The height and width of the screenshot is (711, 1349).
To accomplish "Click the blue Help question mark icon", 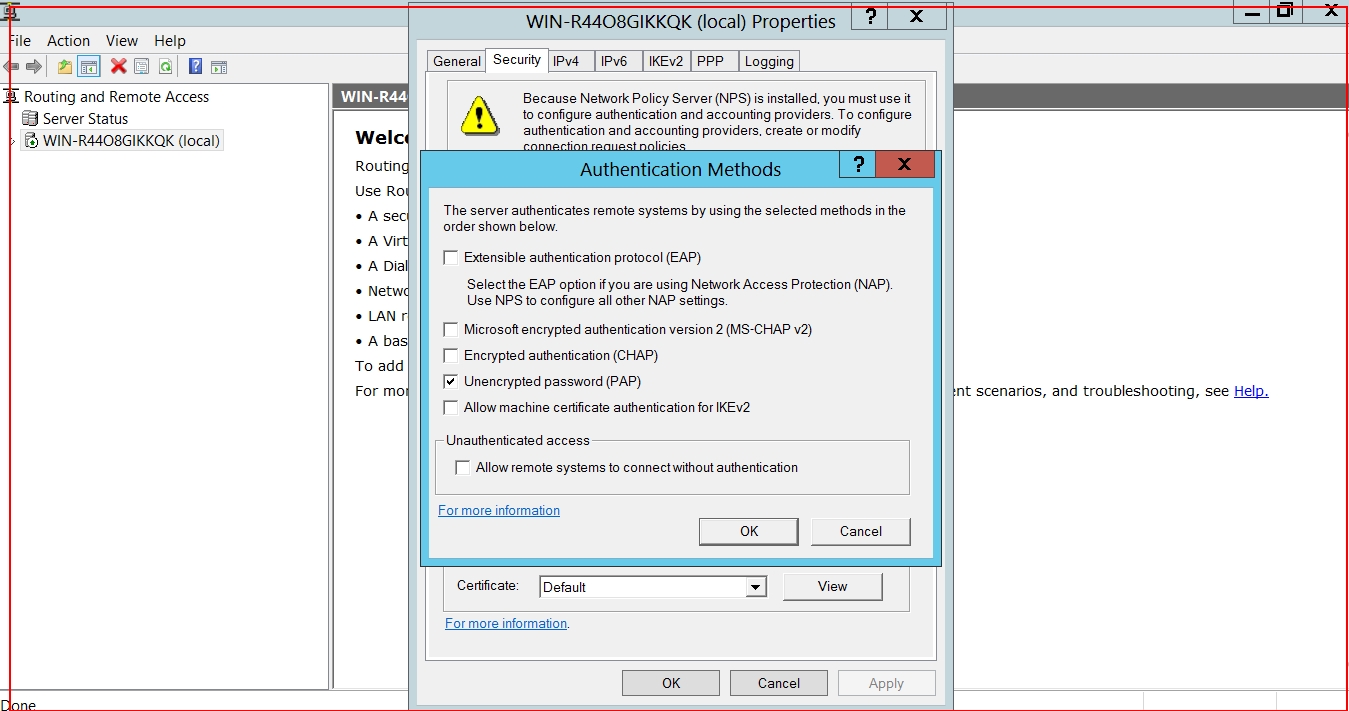I will click(x=195, y=67).
